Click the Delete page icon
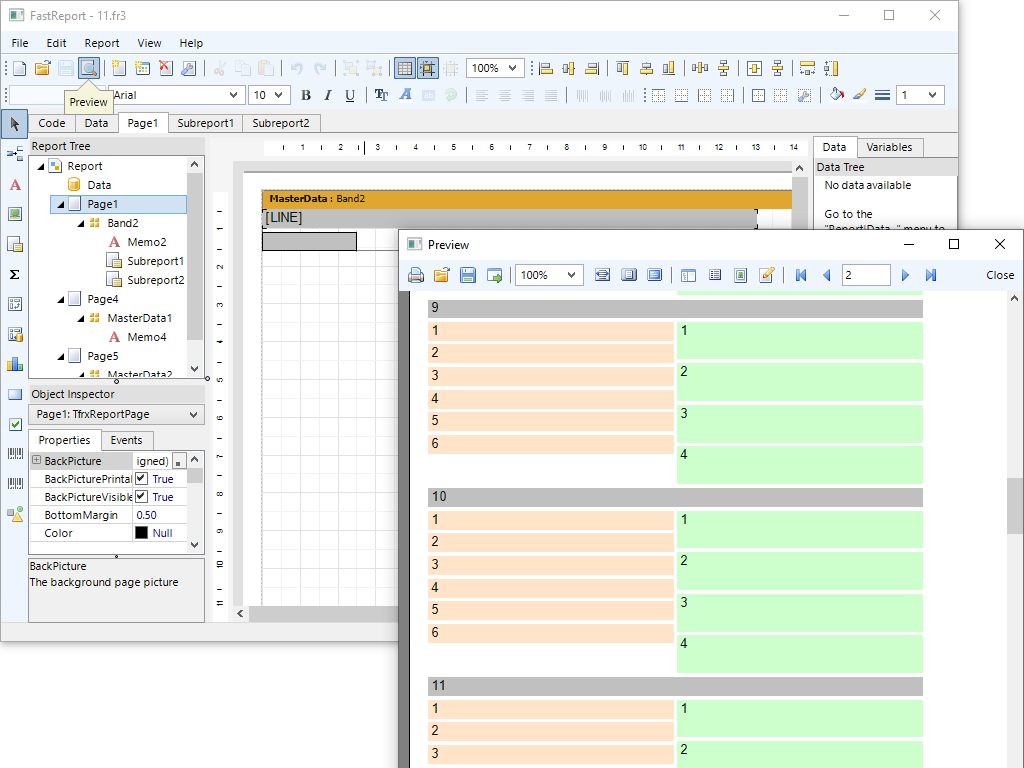This screenshot has width=1024, height=768. point(166,68)
